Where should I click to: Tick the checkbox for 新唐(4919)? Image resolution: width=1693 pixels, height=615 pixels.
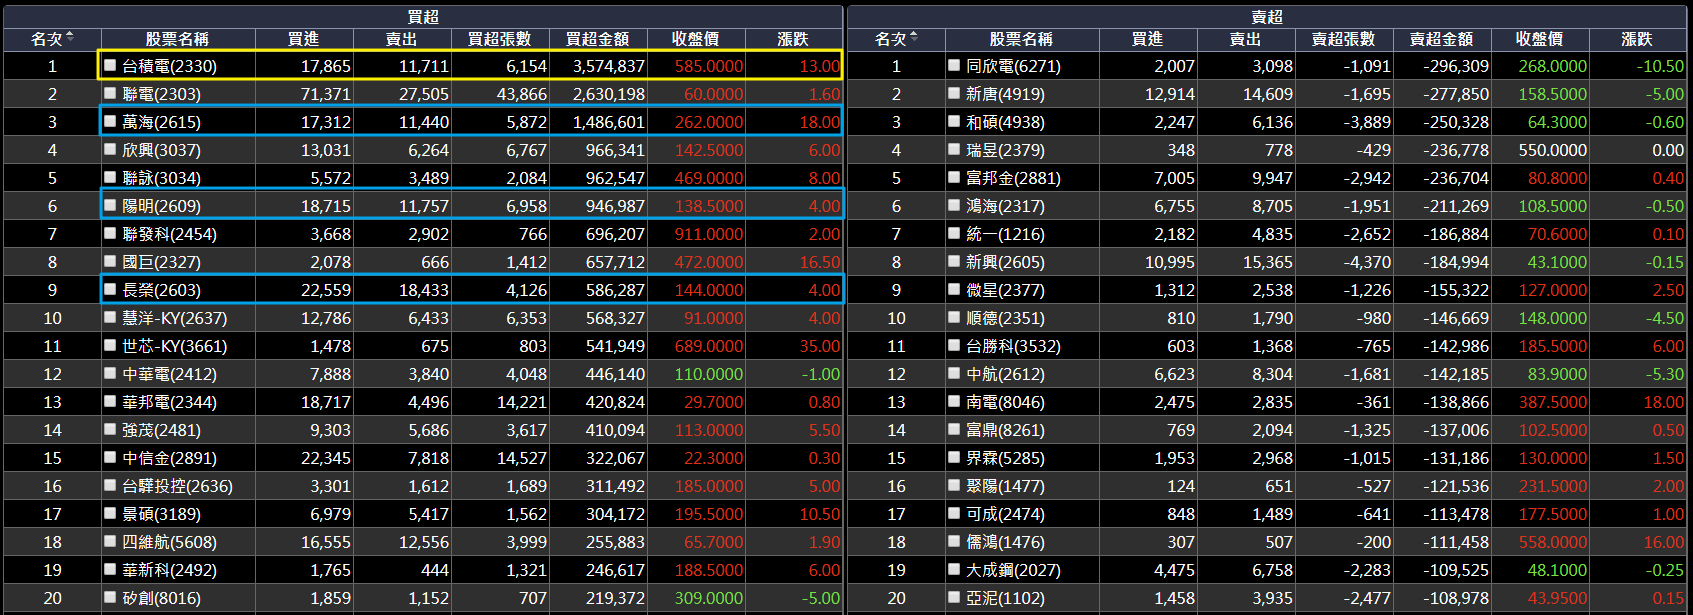[x=954, y=93]
